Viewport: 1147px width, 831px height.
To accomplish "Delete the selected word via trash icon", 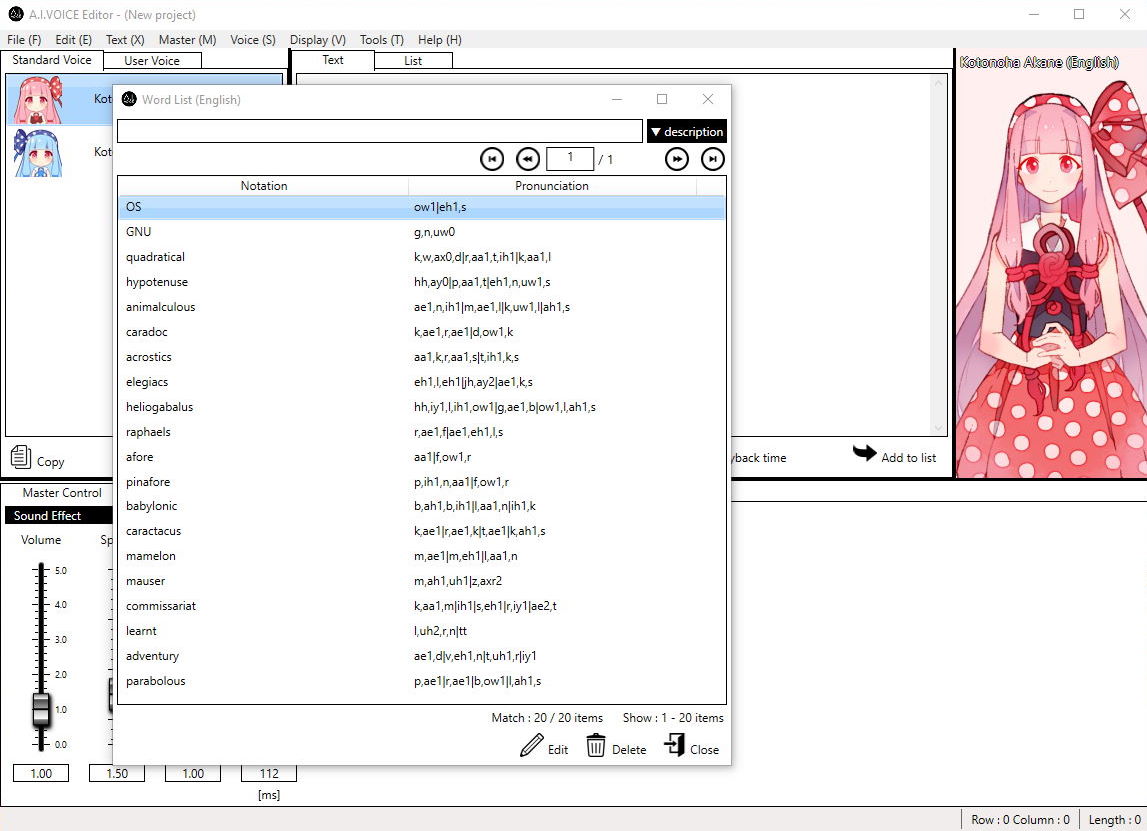I will 596,746.
